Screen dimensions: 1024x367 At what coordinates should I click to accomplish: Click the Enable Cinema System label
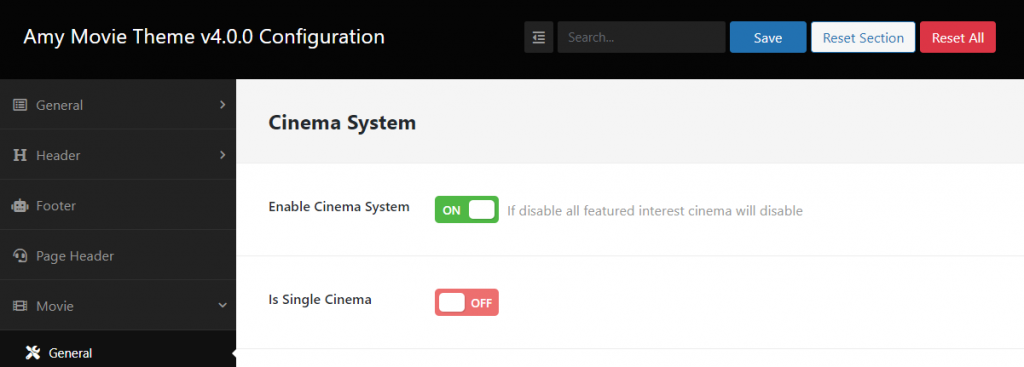pos(339,207)
